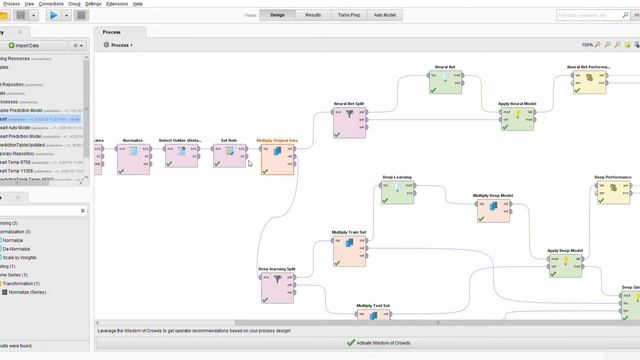Select the Multiply Train Set operator
The width and height of the screenshot is (640, 360).
(349, 251)
